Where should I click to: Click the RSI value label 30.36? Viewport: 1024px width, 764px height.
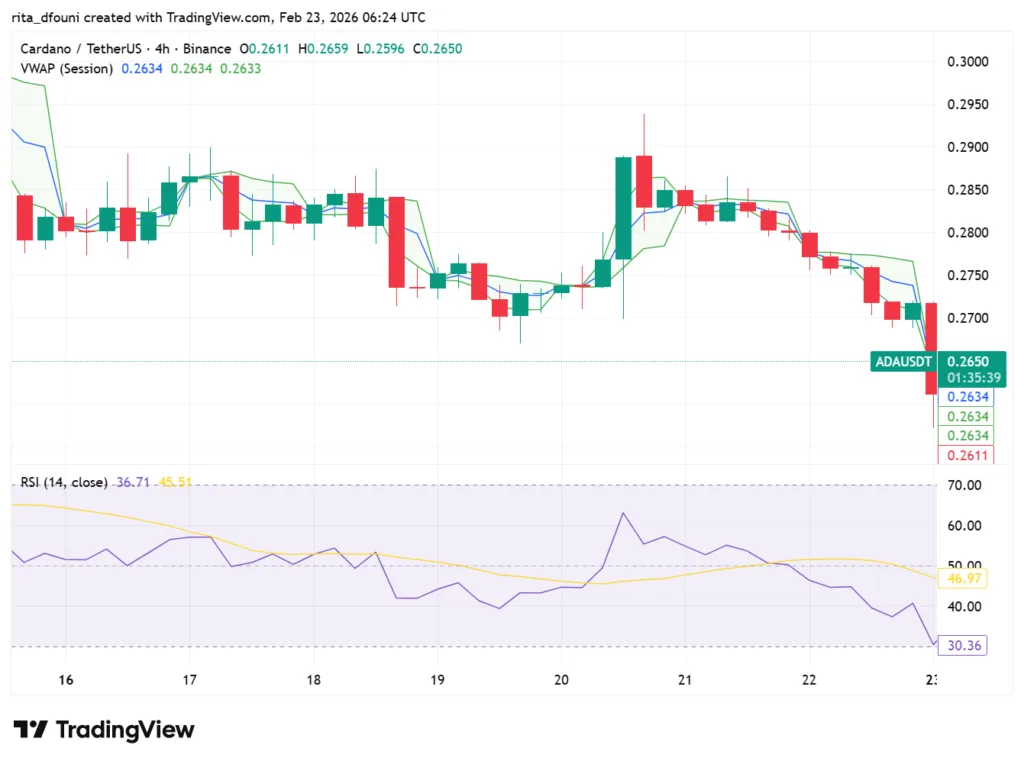pyautogui.click(x=963, y=645)
